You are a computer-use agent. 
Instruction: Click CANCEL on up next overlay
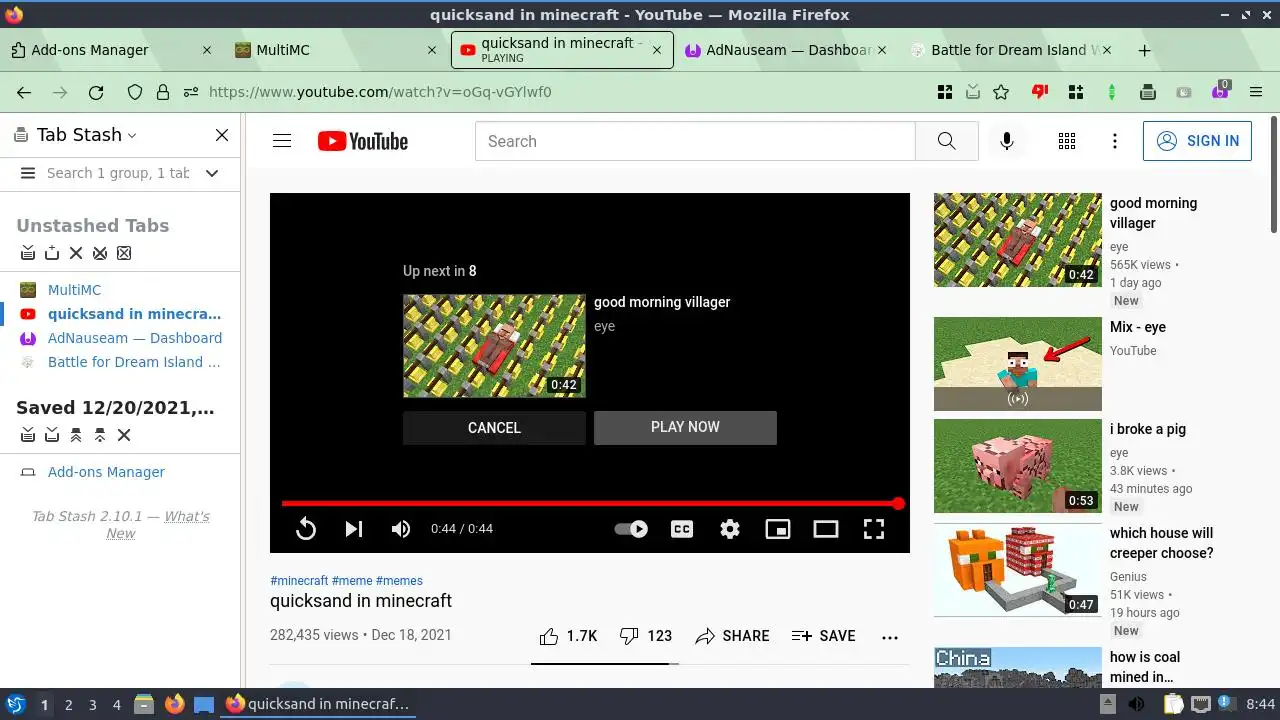coord(494,427)
